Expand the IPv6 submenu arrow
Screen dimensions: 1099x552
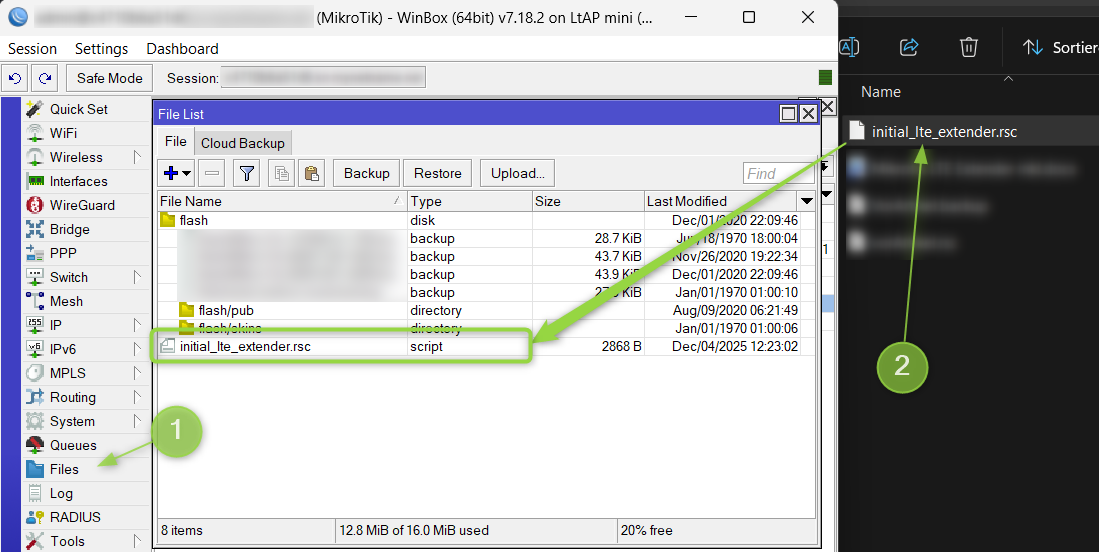pos(137,349)
